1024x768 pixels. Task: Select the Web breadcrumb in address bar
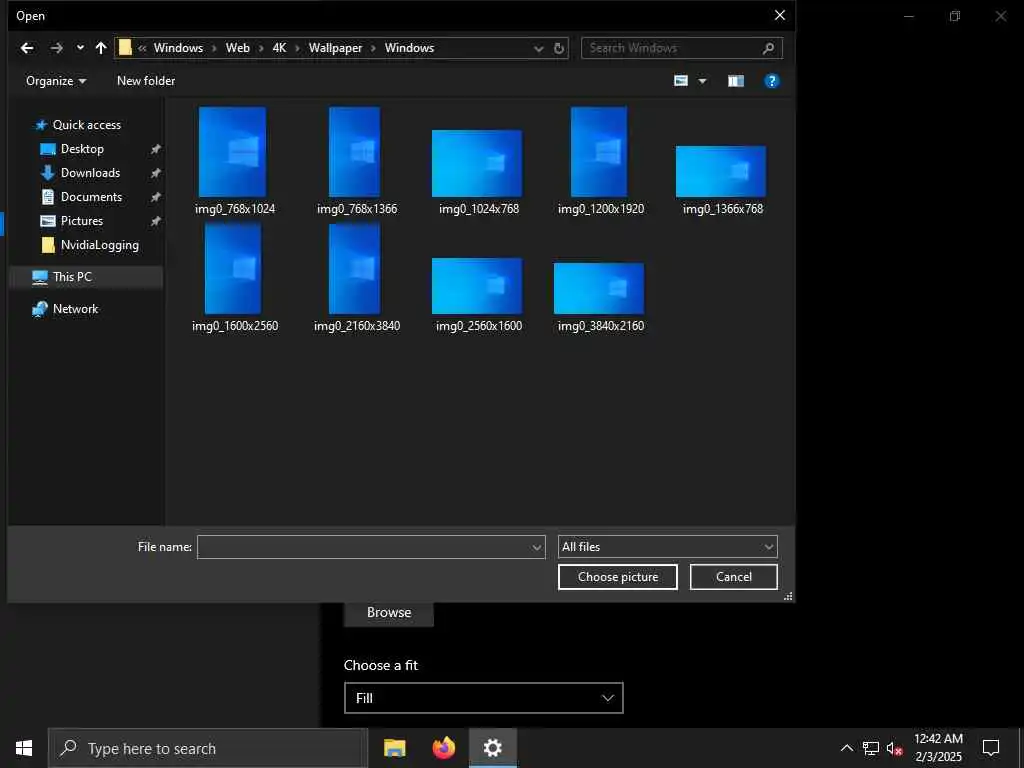[x=238, y=48]
